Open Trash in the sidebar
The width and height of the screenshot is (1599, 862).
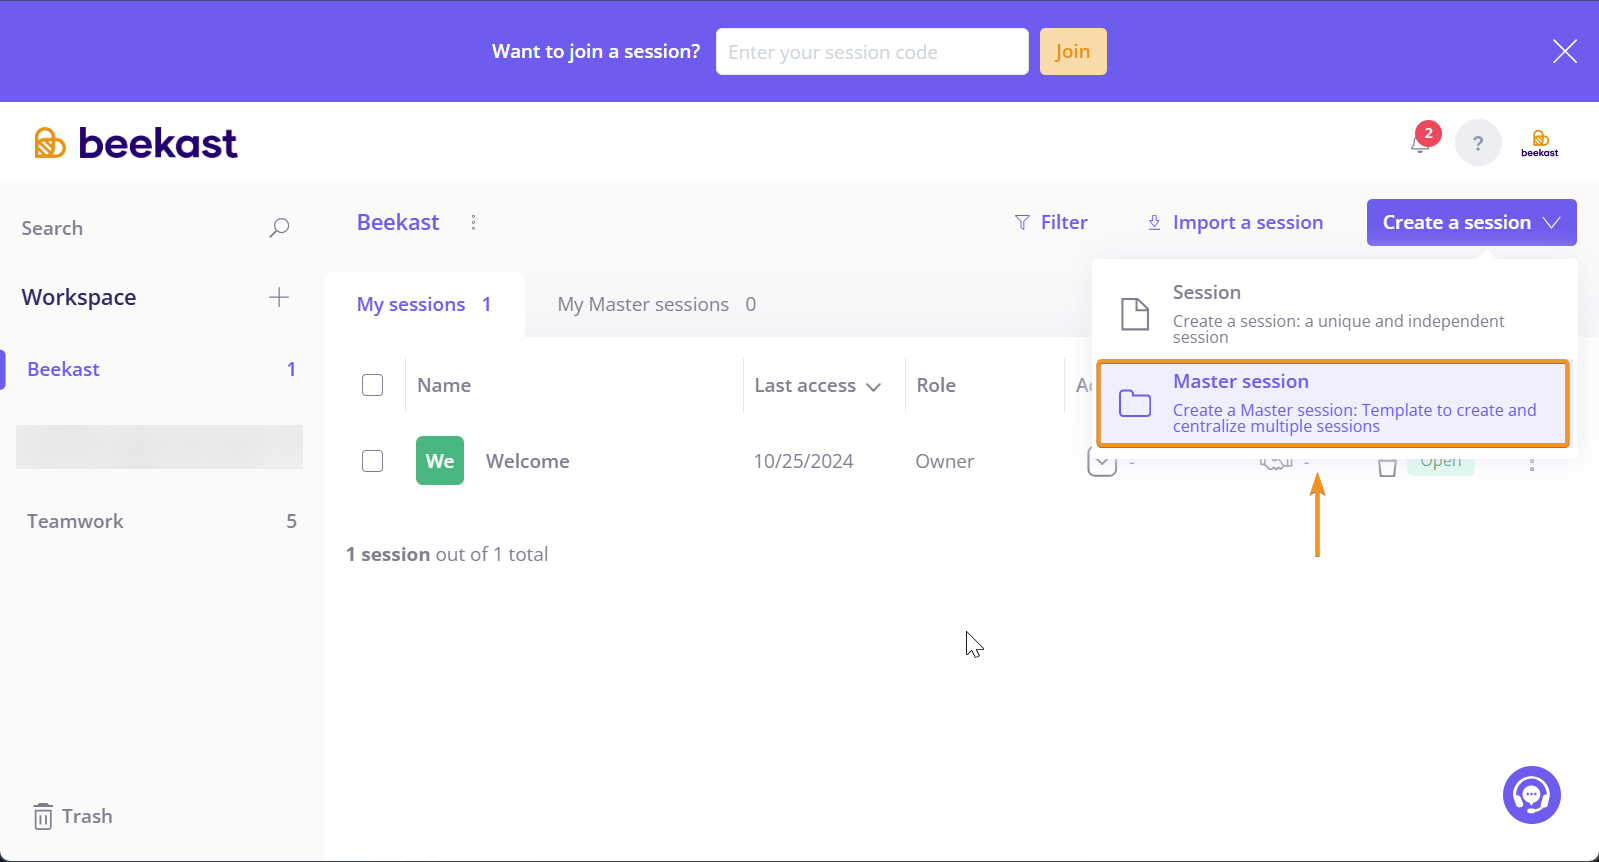pos(73,816)
